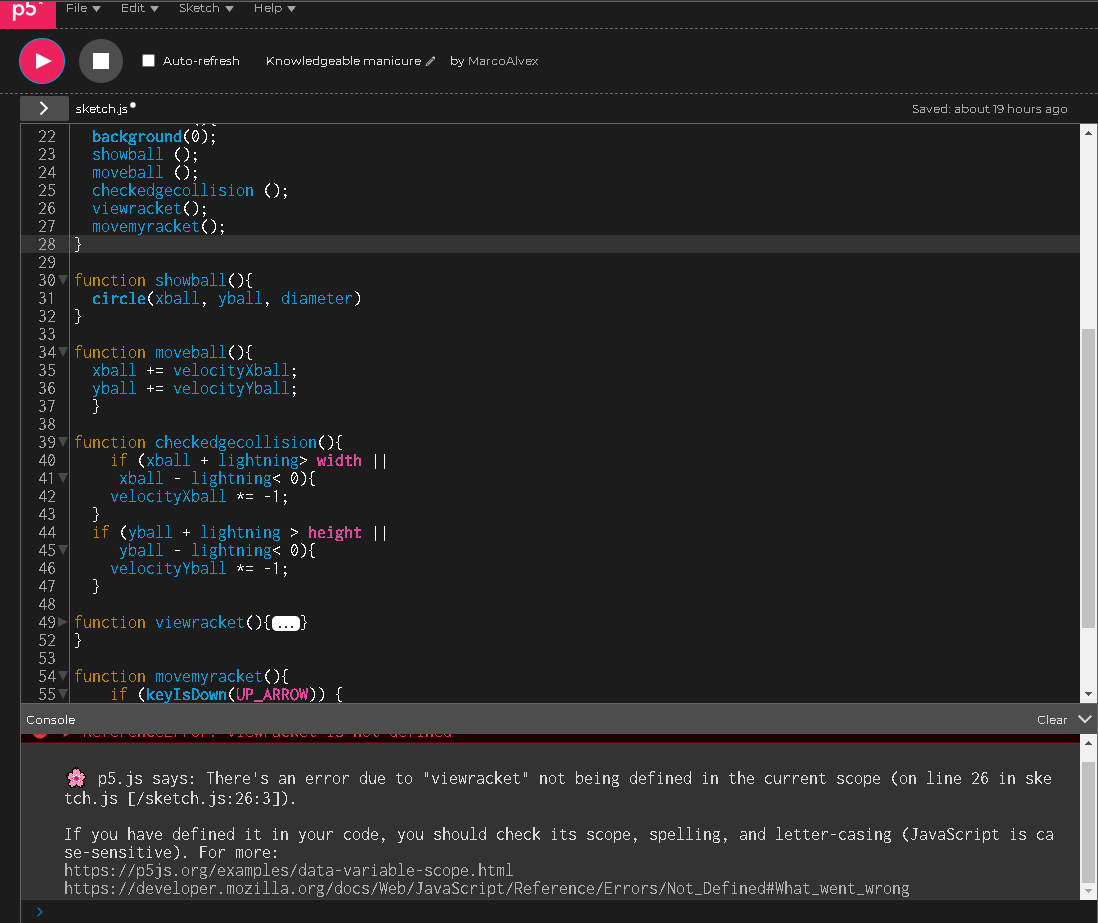Click the UP_ARROW constant on line 55
The height and width of the screenshot is (923, 1098).
272,695
